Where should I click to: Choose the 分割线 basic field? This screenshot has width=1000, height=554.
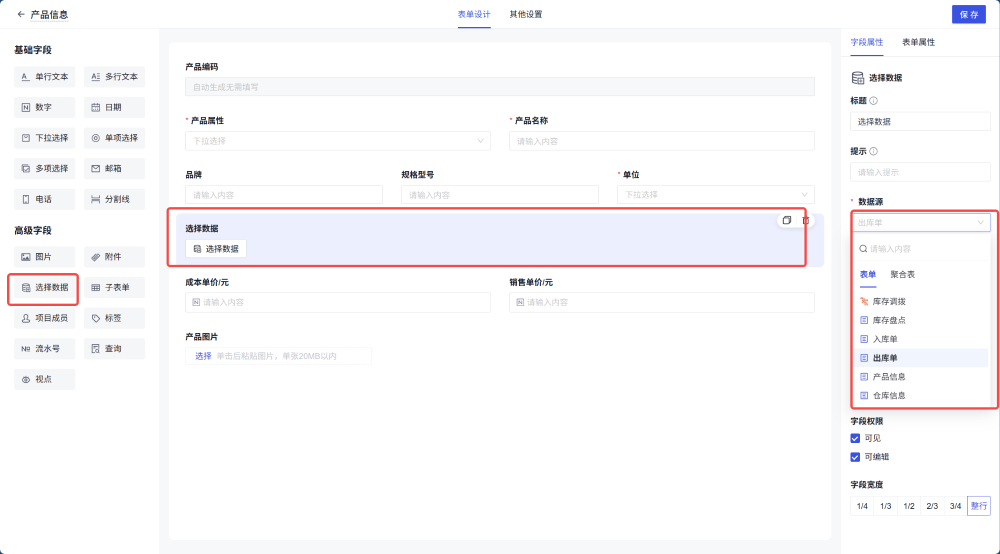pyautogui.click(x=114, y=199)
